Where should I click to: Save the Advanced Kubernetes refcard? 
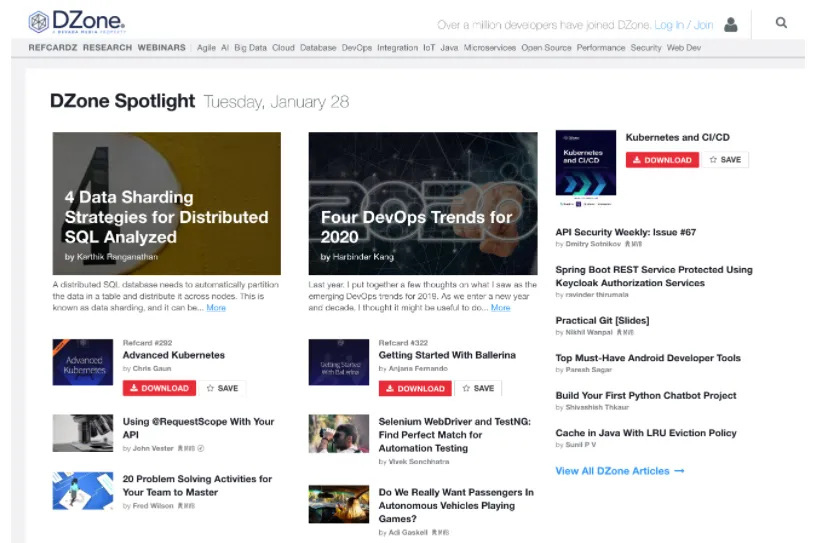[x=222, y=388]
